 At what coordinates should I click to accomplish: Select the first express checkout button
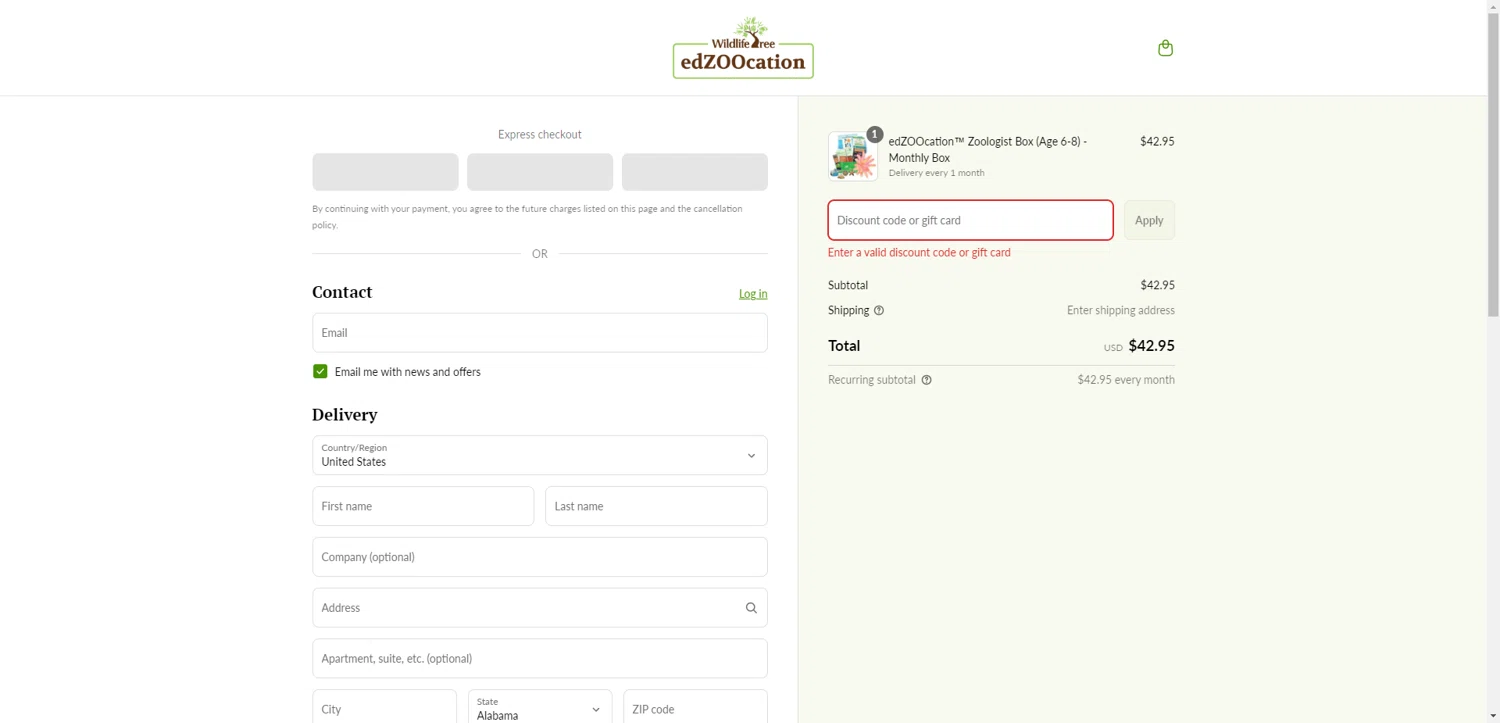[385, 172]
